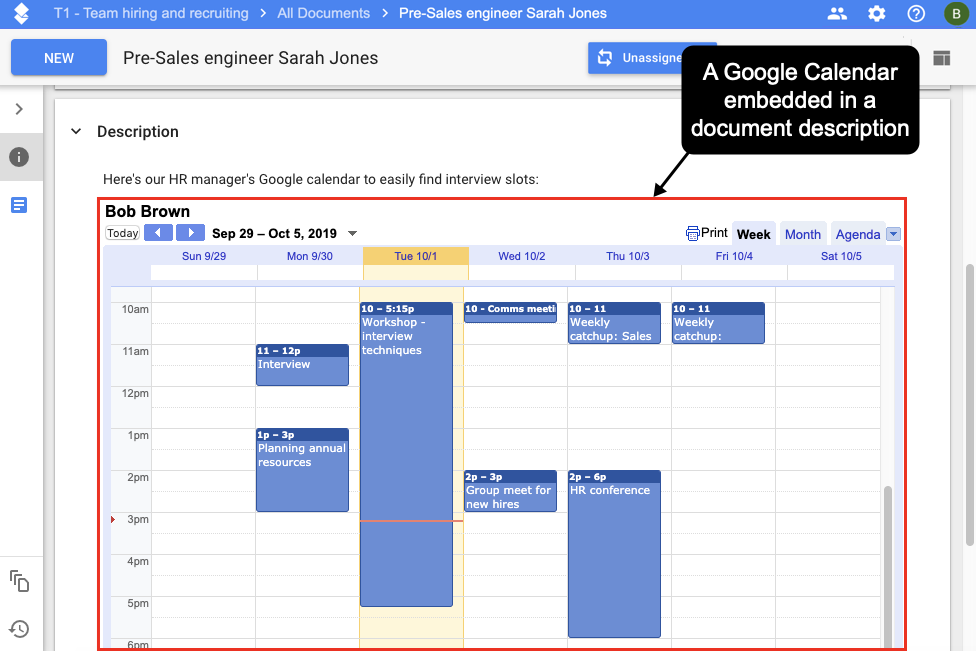Screen dimensions: 976x651
Task: Switch calendar to Agenda view
Action: click(x=858, y=234)
